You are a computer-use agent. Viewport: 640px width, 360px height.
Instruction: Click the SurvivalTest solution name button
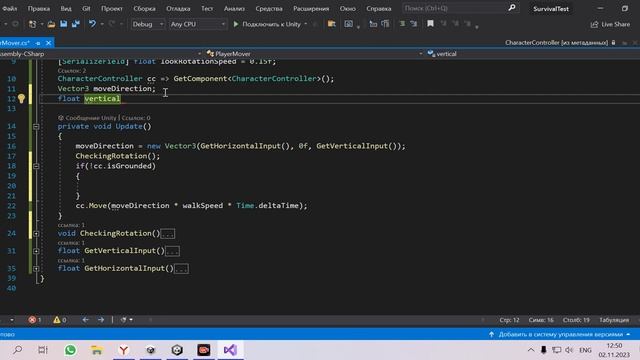coord(551,9)
